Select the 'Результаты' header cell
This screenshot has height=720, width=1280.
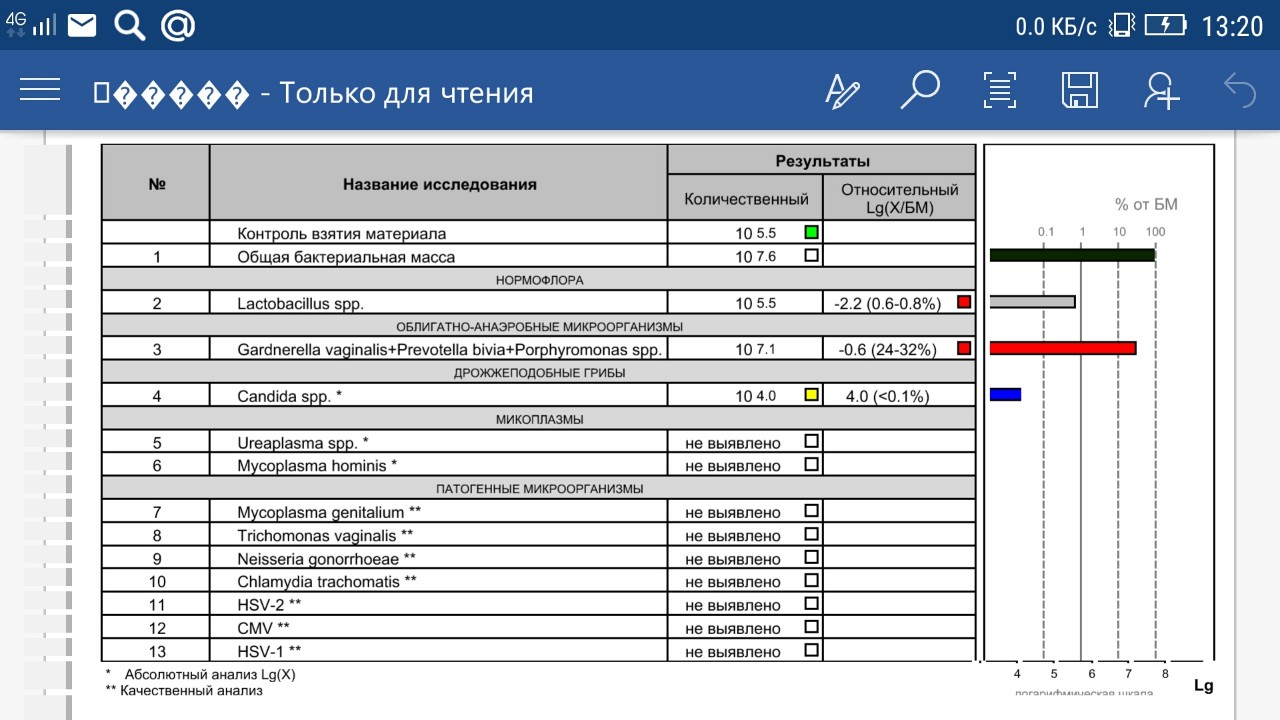pyautogui.click(x=822, y=160)
